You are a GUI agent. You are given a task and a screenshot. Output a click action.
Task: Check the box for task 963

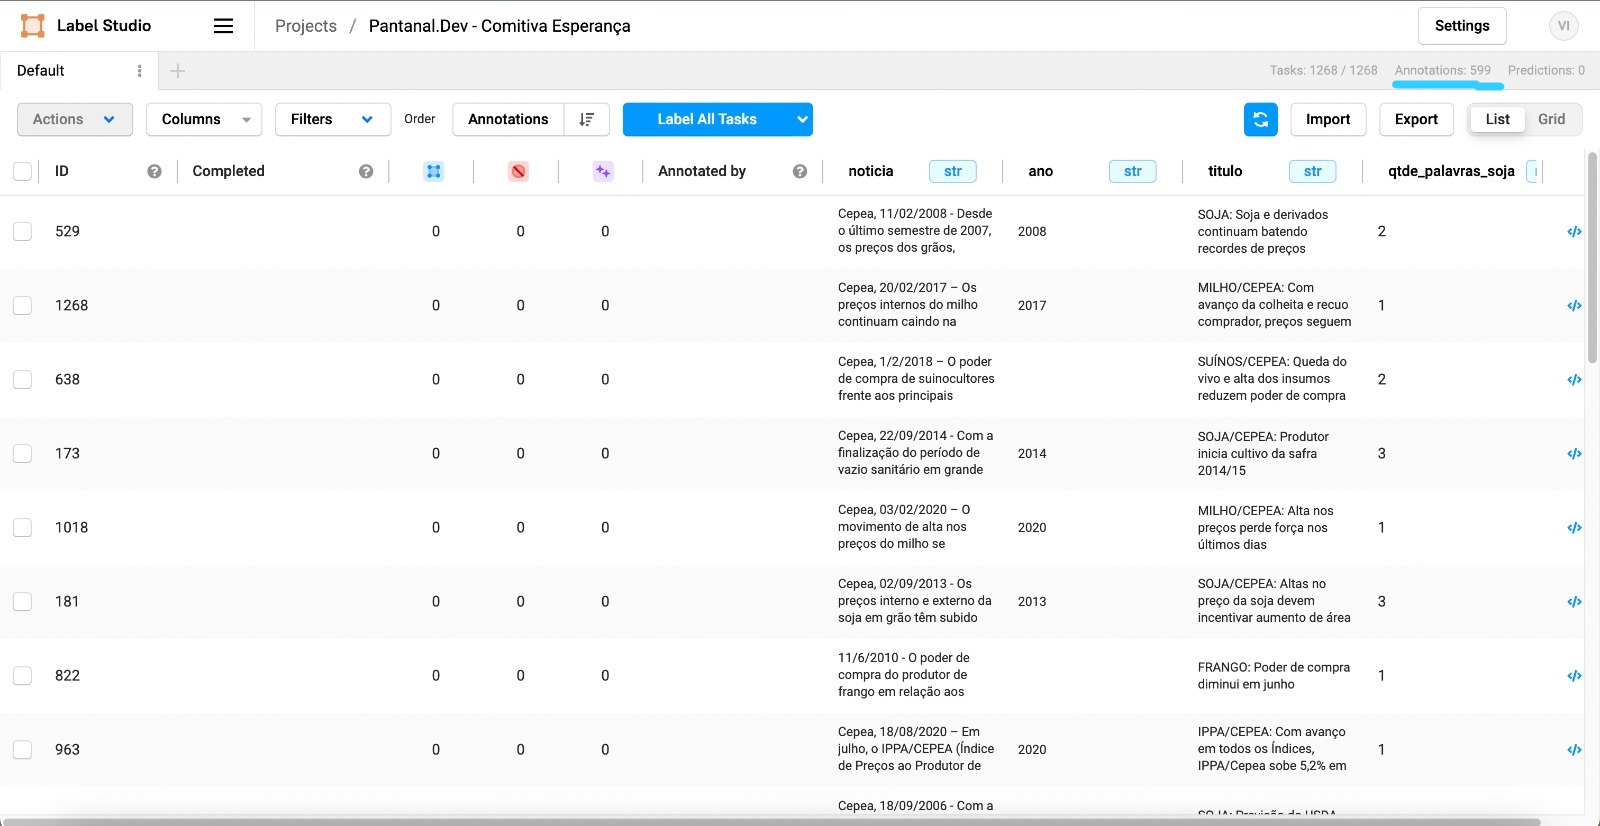coord(22,749)
